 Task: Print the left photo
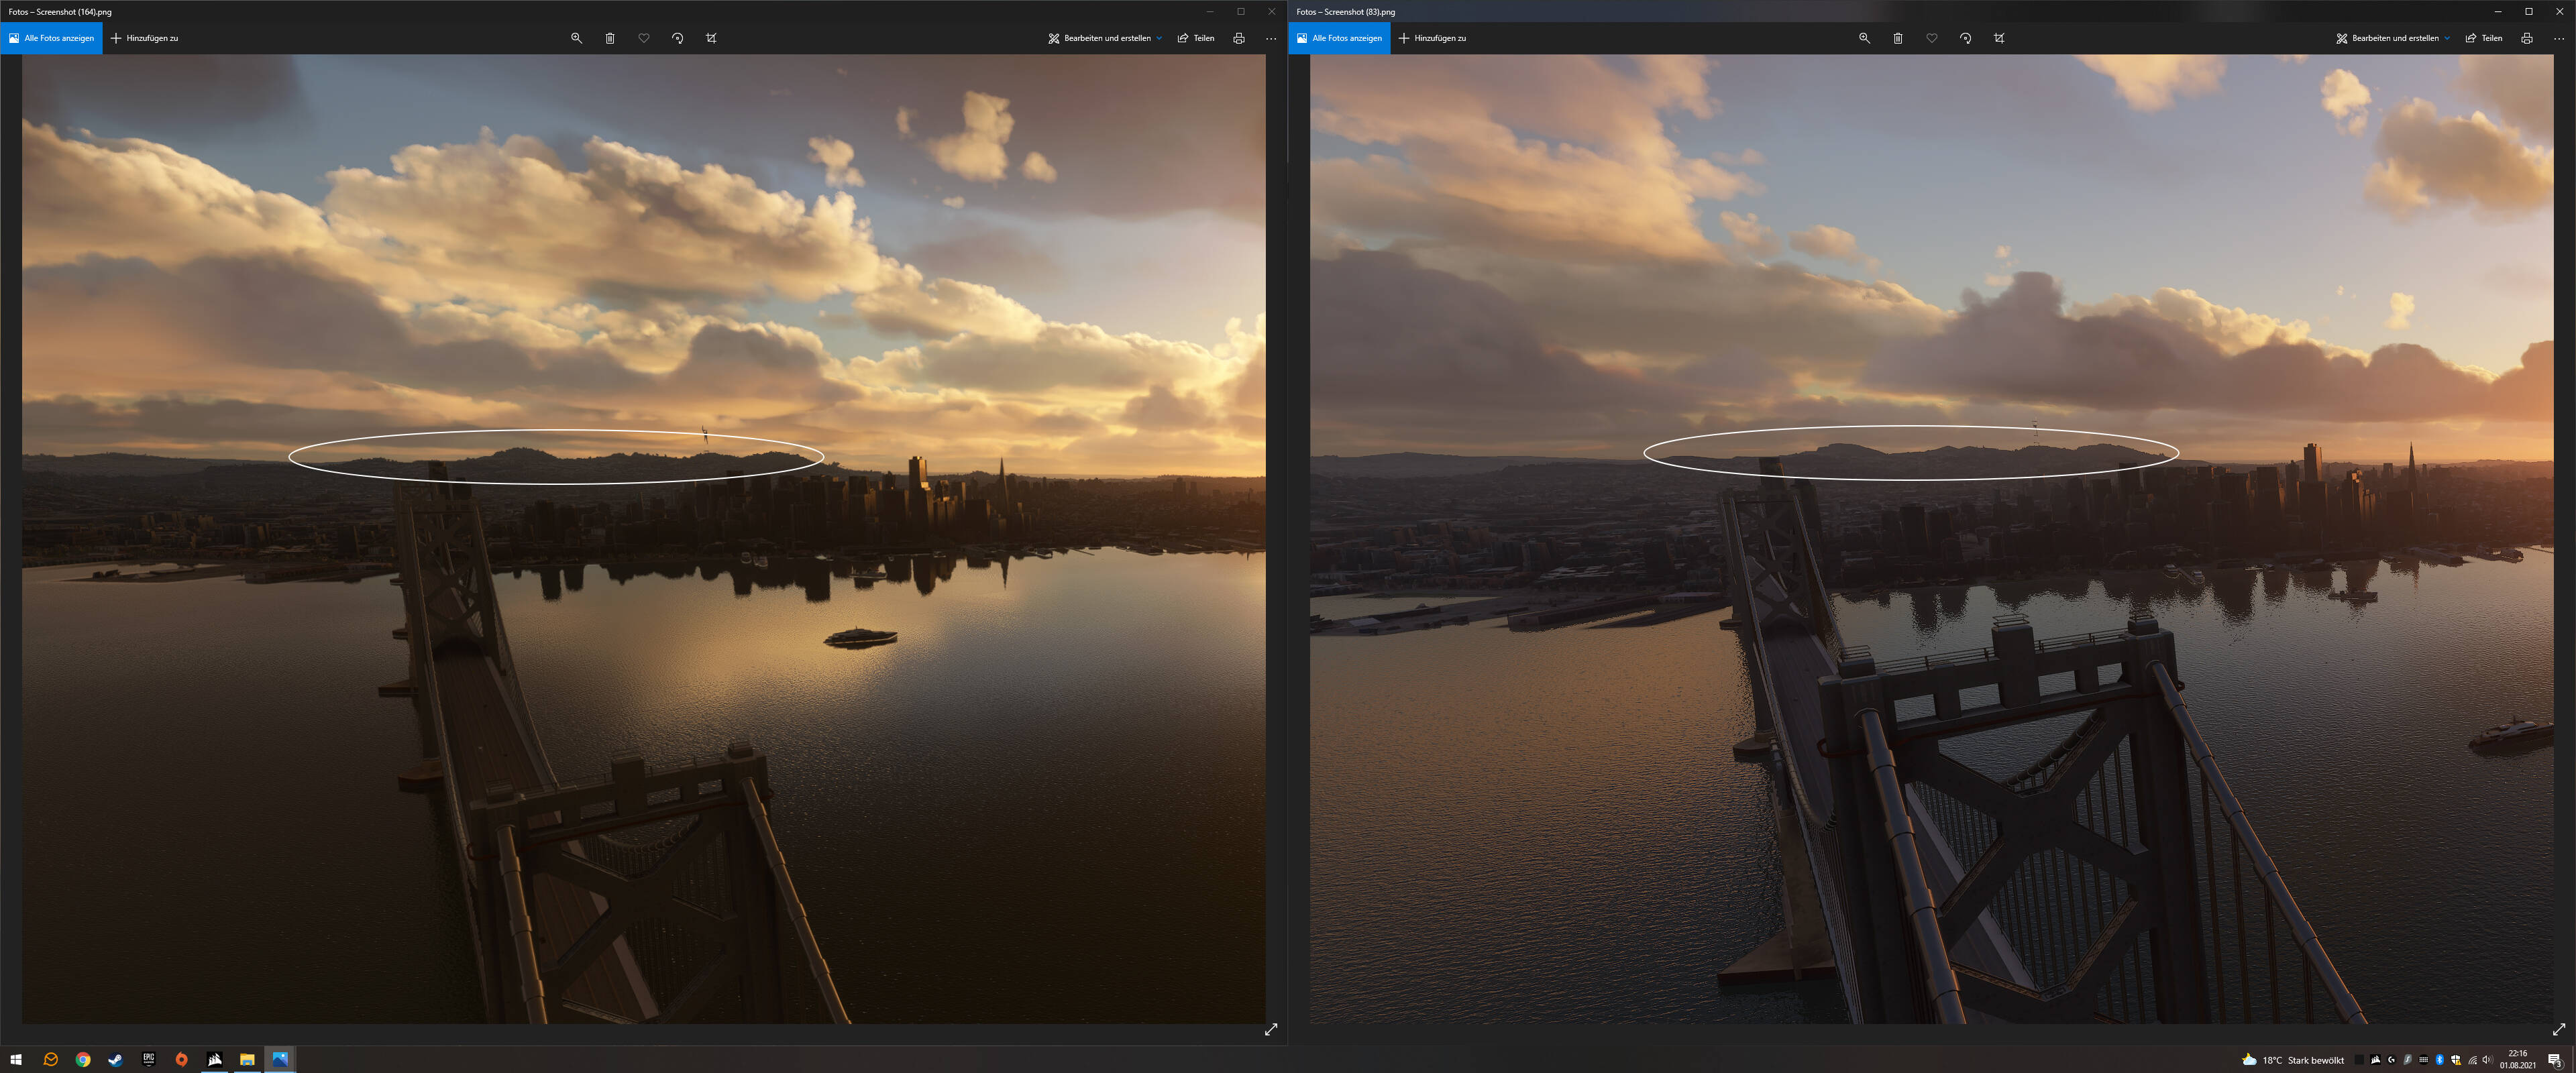pos(1239,38)
